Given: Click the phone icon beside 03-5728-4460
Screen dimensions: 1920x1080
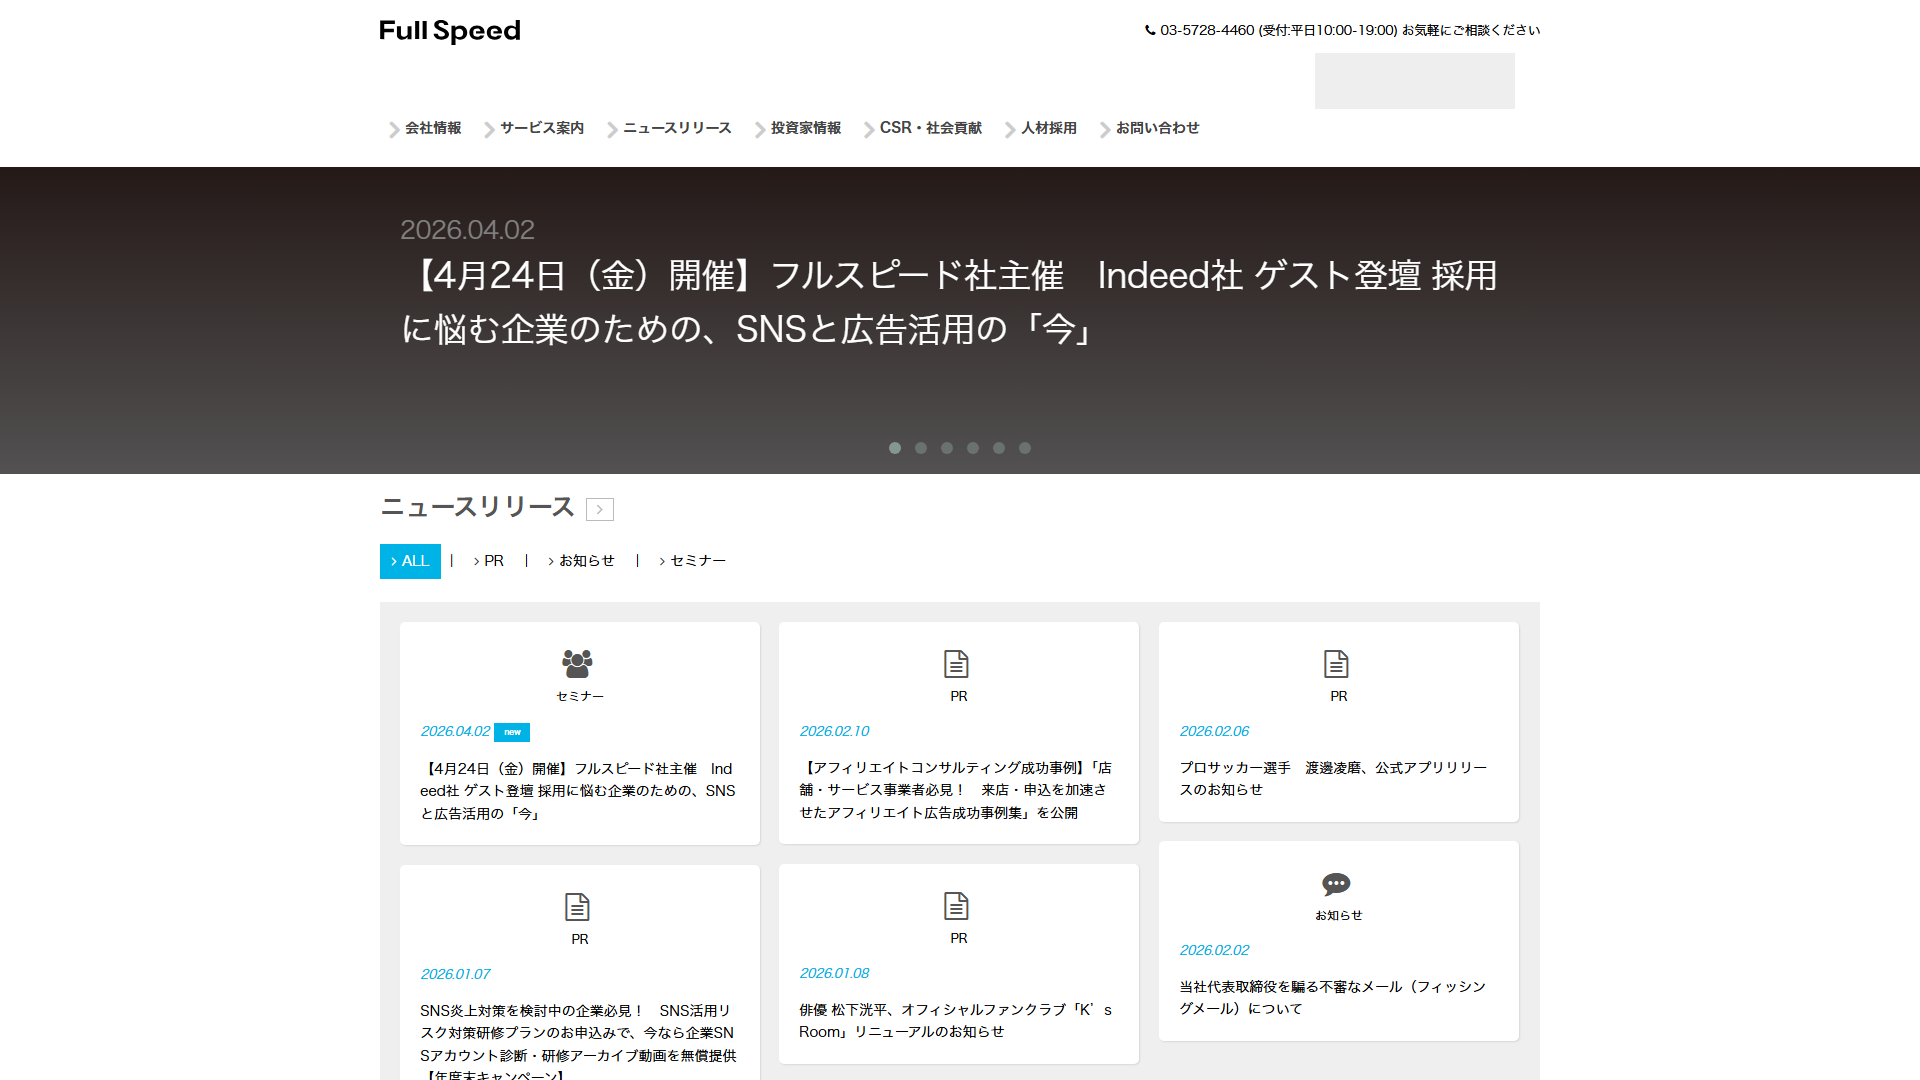Looking at the screenshot, I should [1150, 30].
